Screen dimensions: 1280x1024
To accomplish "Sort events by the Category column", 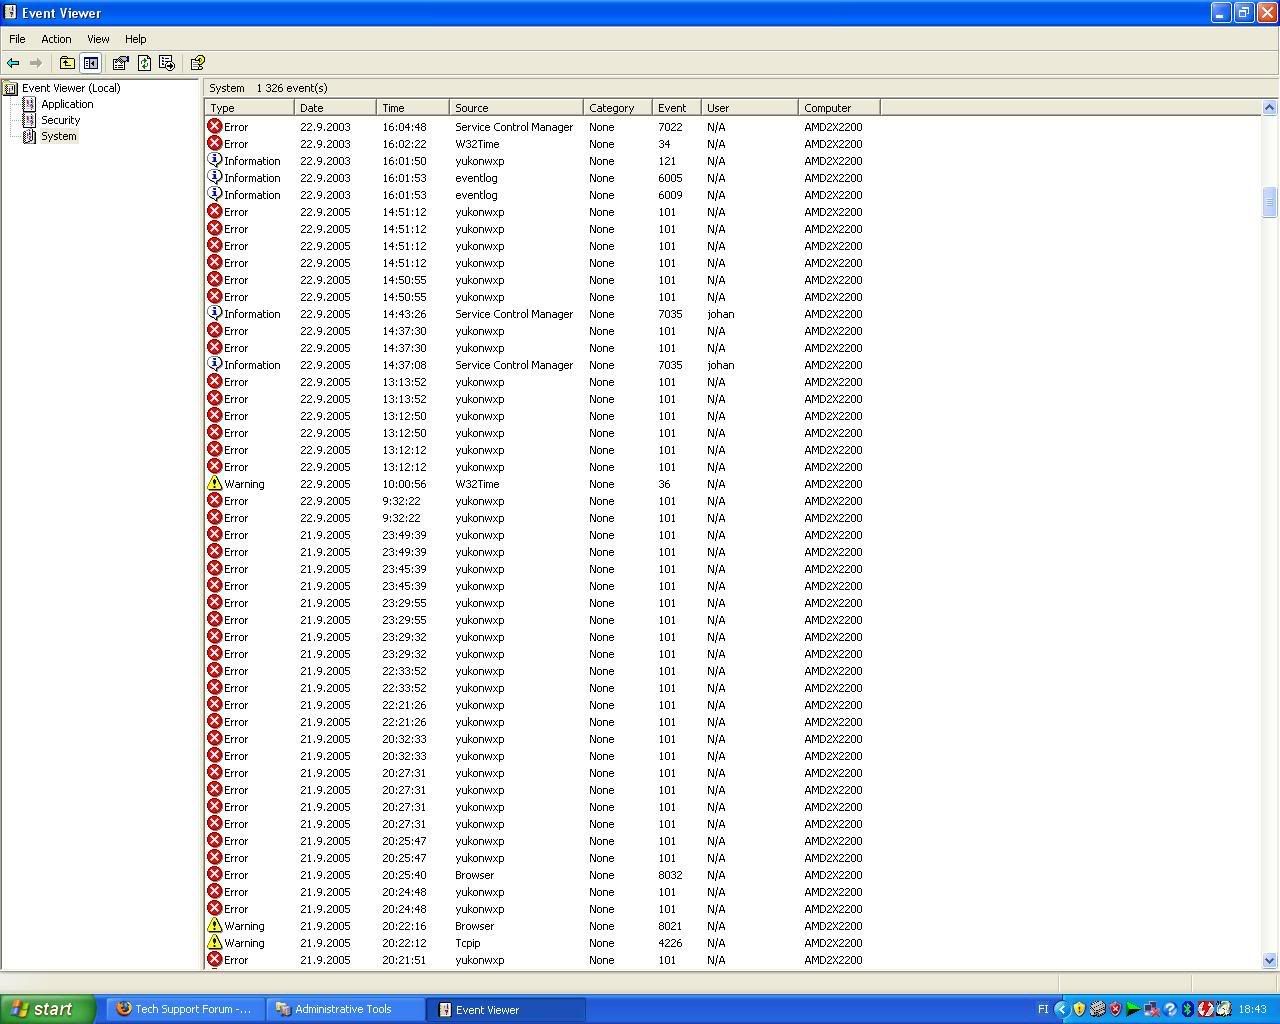I will (618, 108).
